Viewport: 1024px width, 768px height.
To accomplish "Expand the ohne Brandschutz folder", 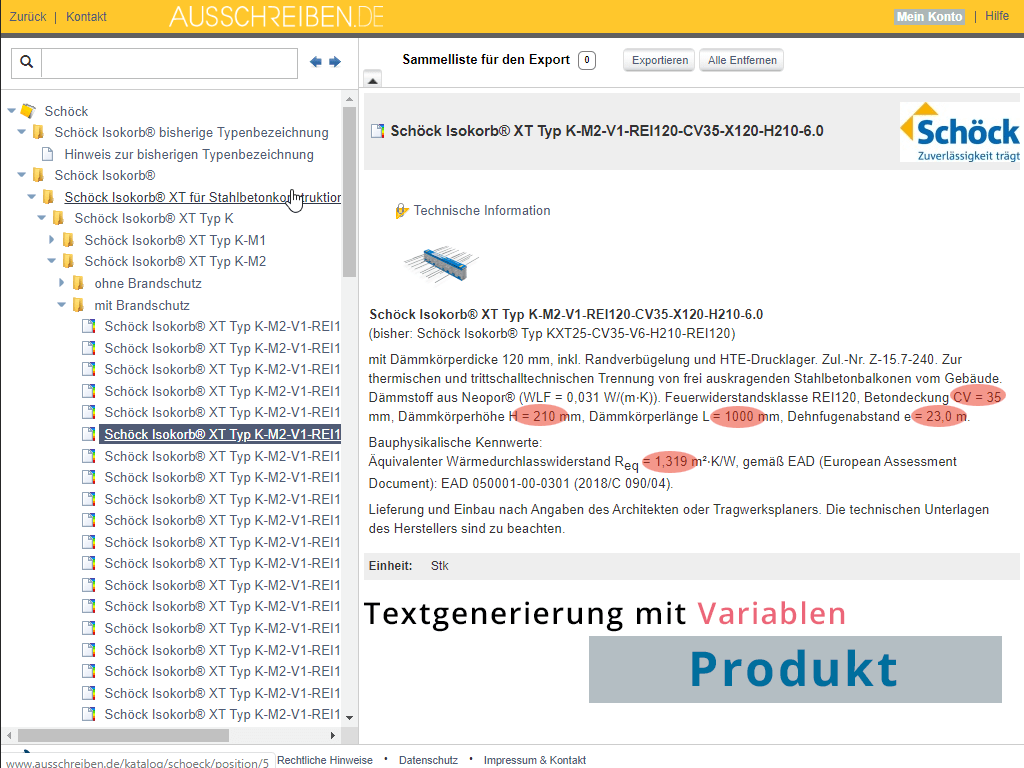I will pyautogui.click(x=61, y=283).
